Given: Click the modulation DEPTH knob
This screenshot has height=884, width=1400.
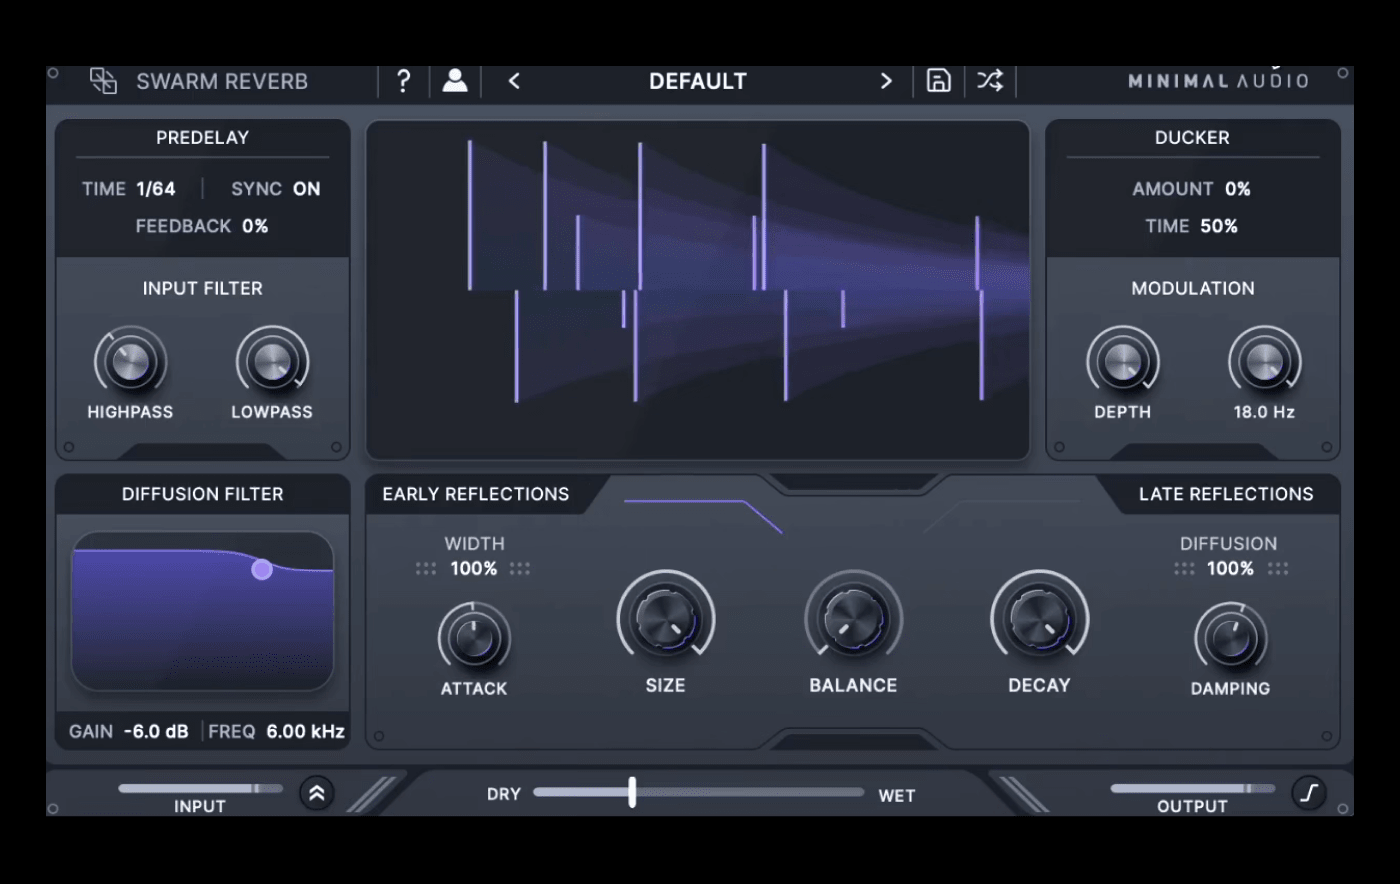Looking at the screenshot, I should 1123,362.
